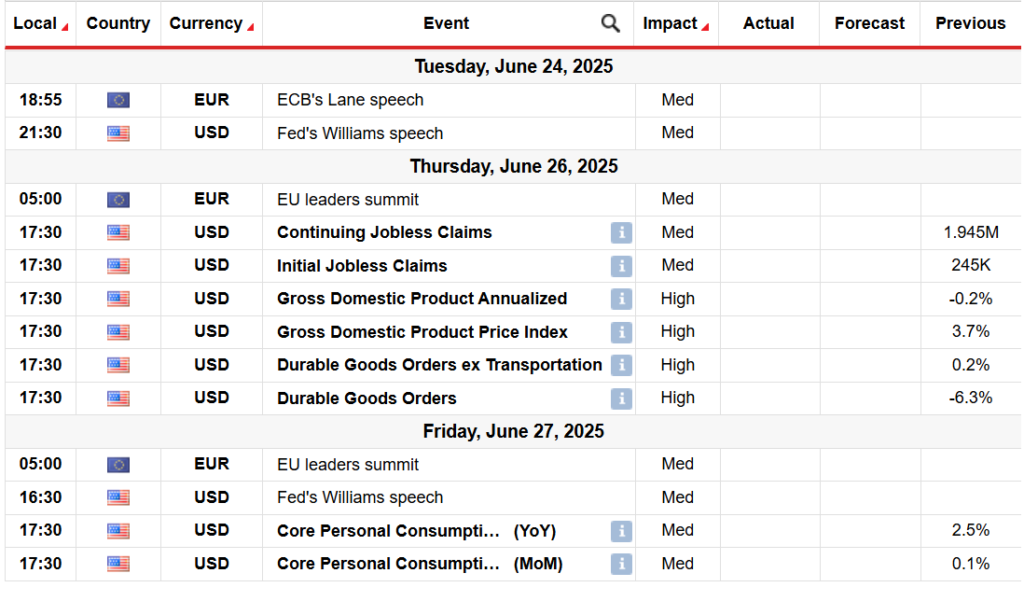
Task: Click info icon for Continuing Jobless Claims
Action: click(x=621, y=233)
